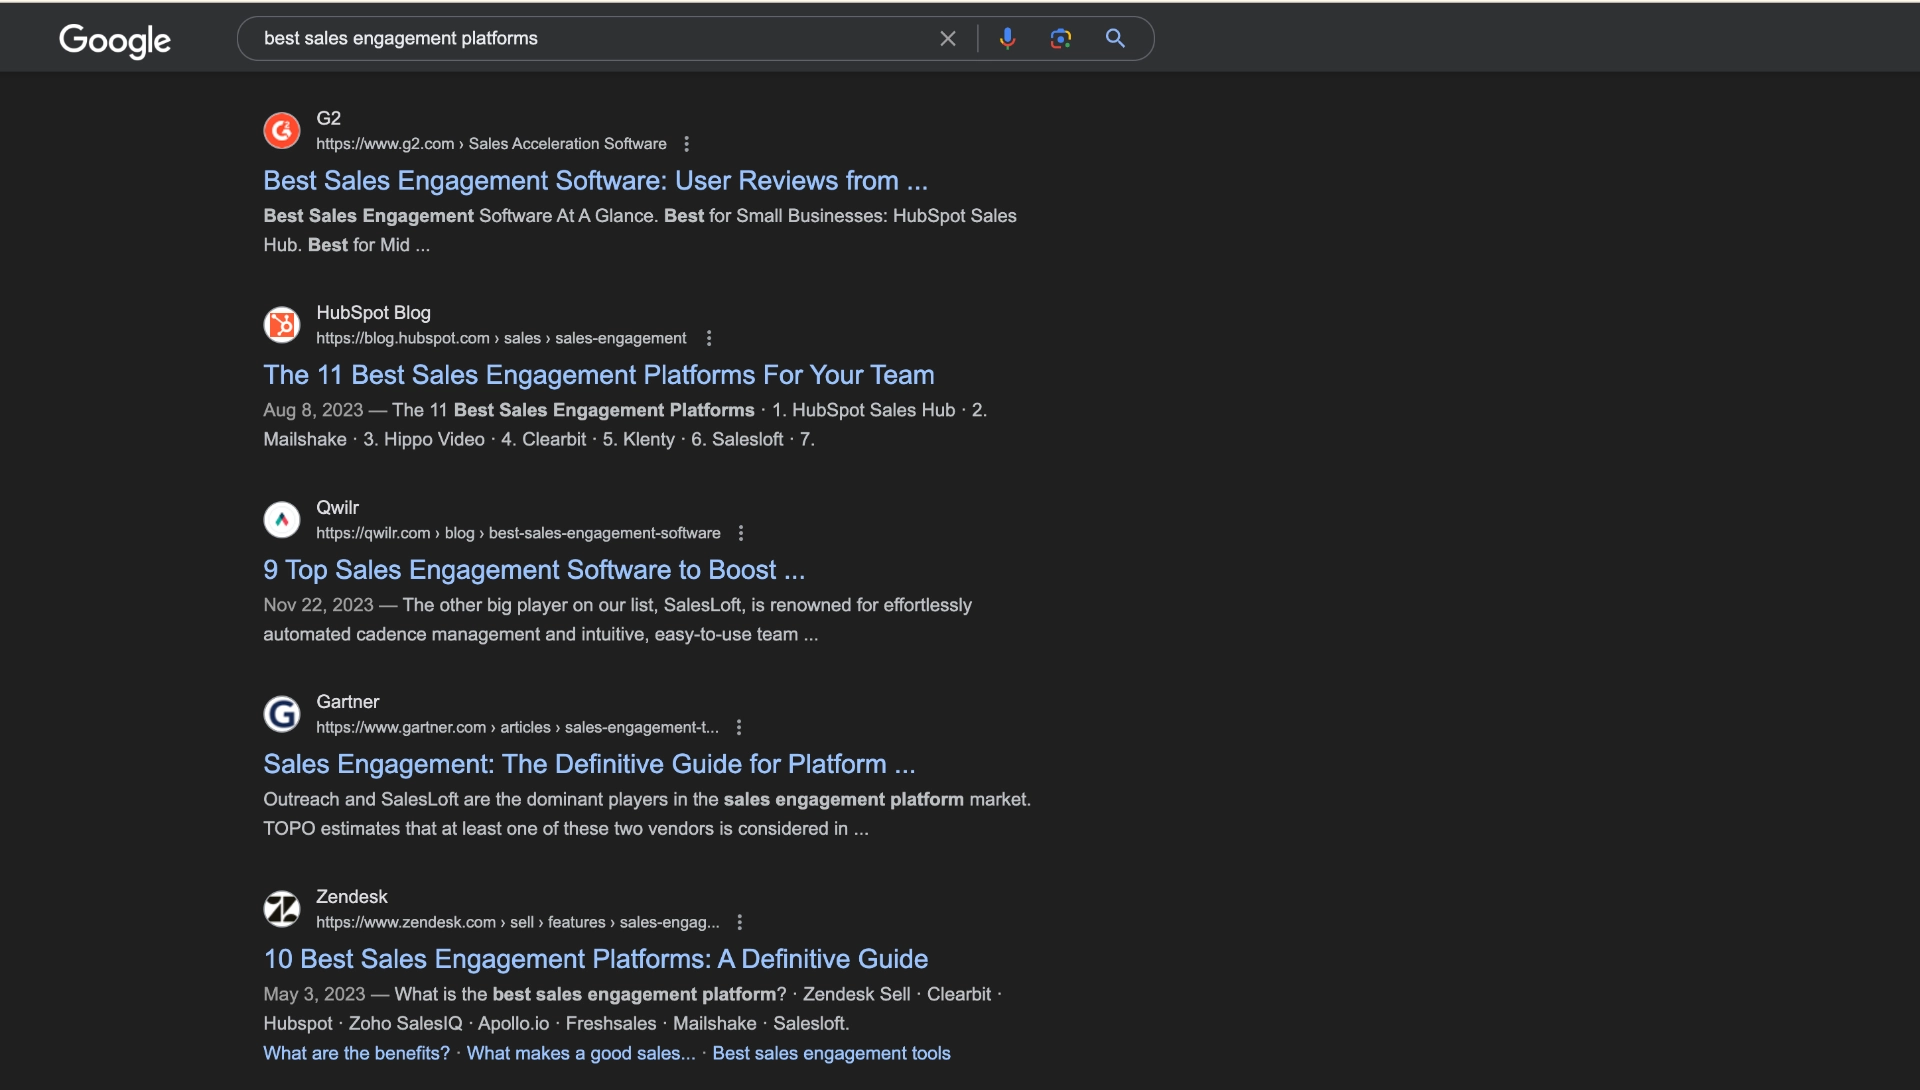This screenshot has width=1920, height=1090.
Task: Open Google Lens image search
Action: 1061,39
